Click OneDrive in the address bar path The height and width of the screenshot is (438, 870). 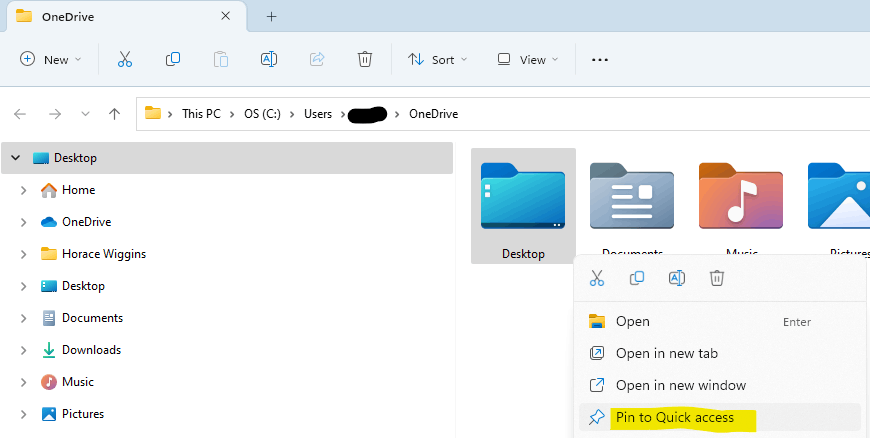[433, 114]
